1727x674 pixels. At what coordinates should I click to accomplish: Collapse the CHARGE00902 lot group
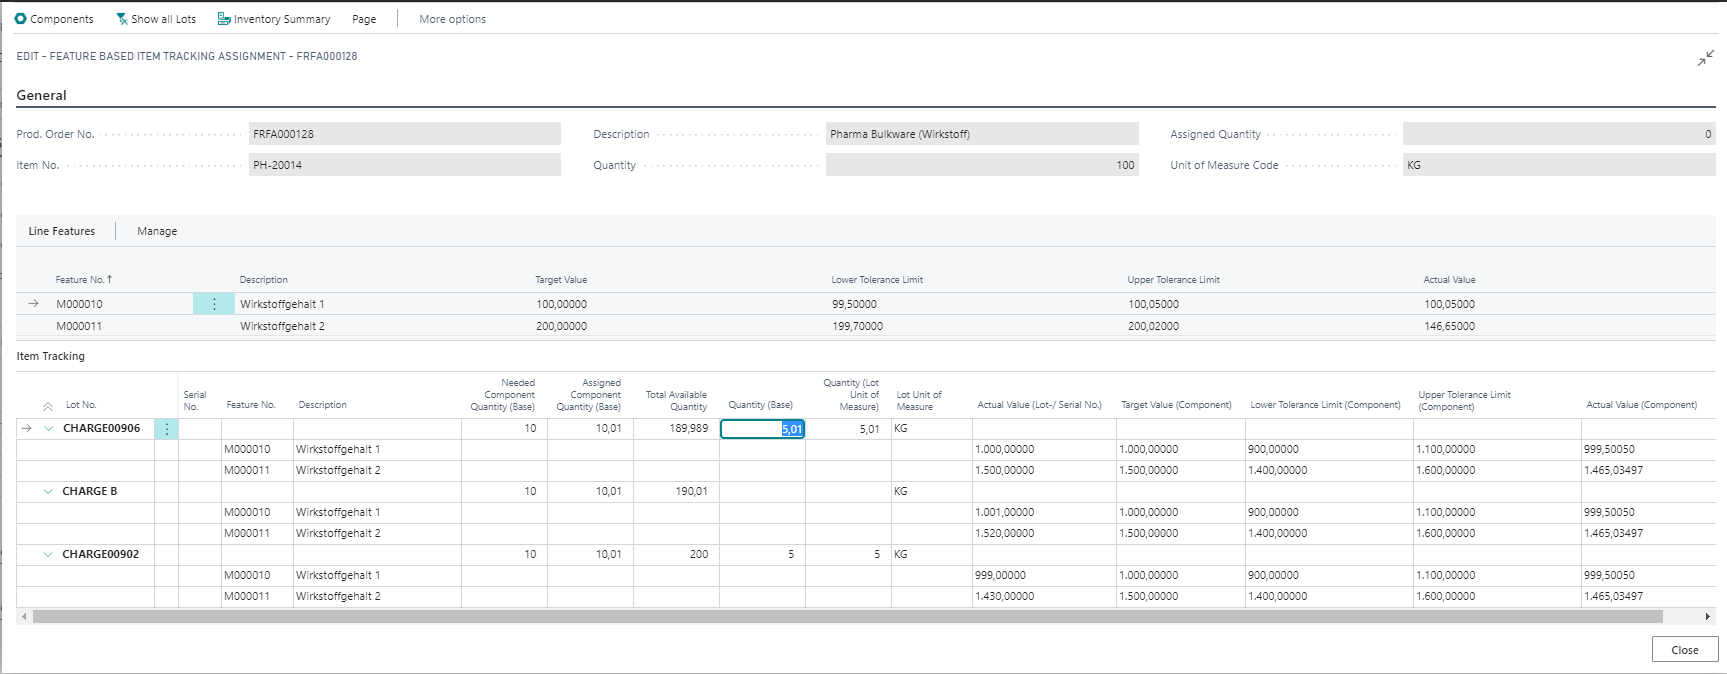coord(48,554)
